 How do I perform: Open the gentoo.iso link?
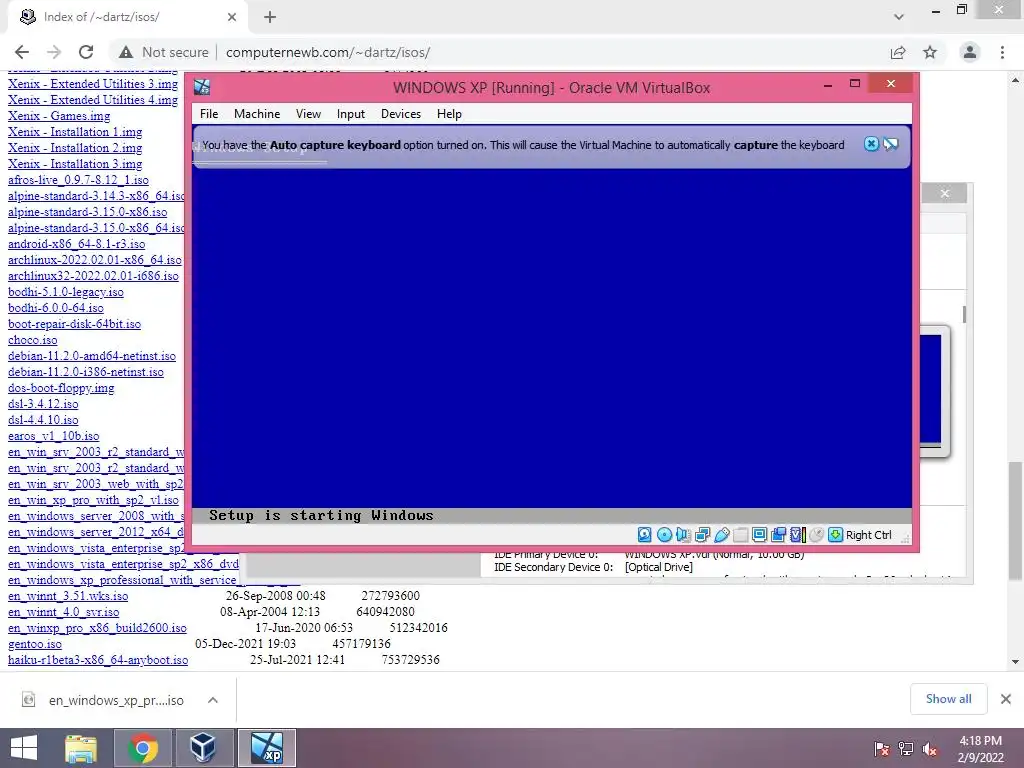click(x=35, y=644)
